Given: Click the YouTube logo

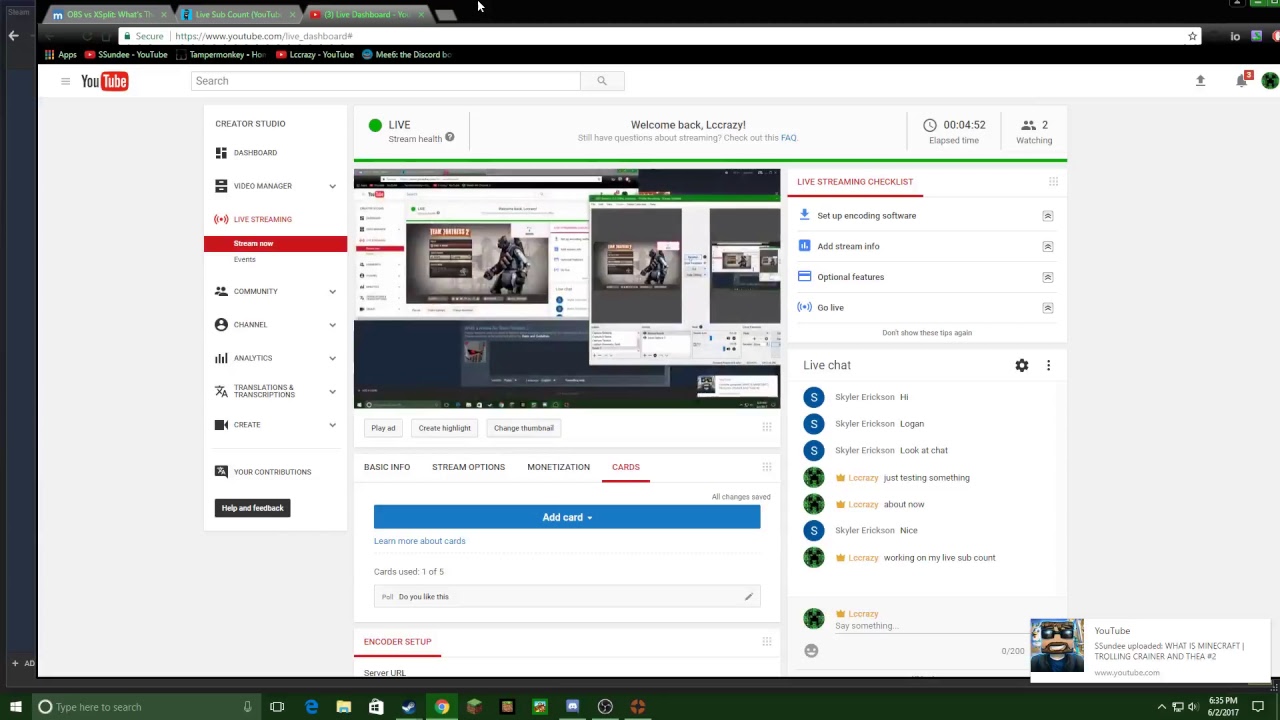Looking at the screenshot, I should click(x=105, y=81).
